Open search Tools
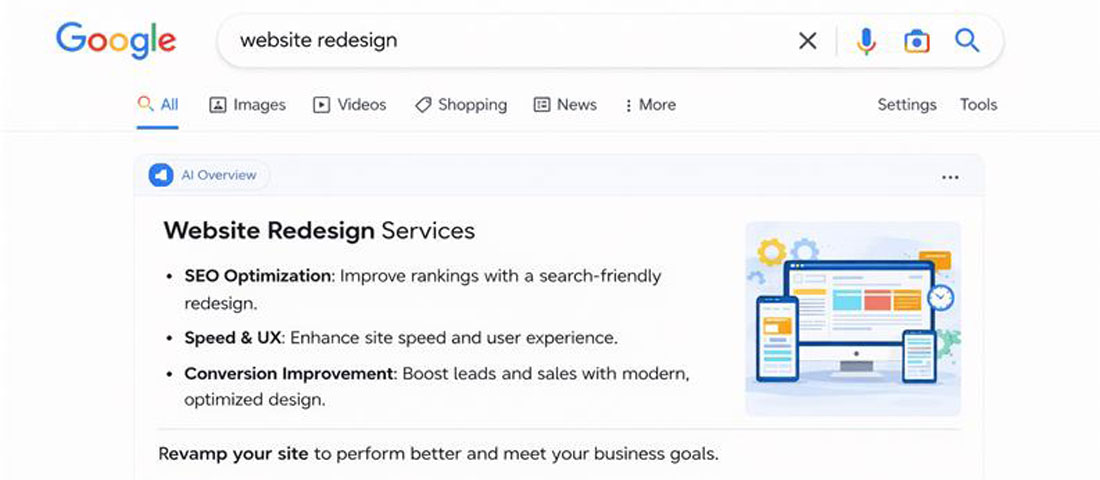Image resolution: width=1100 pixels, height=480 pixels. pyautogui.click(x=979, y=105)
